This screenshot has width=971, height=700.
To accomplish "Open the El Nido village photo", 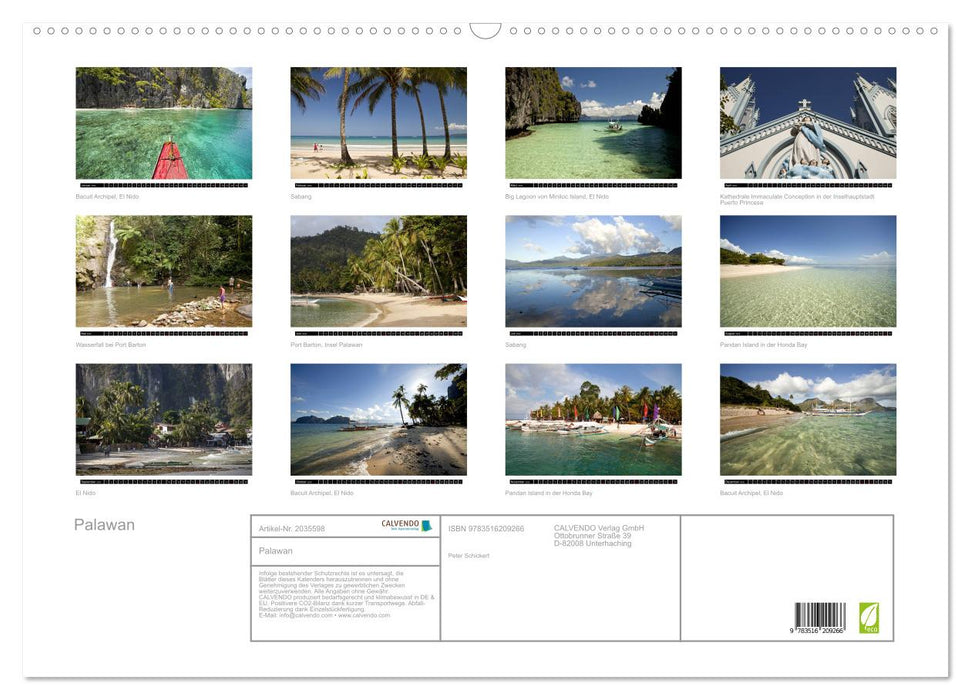I will coord(164,420).
